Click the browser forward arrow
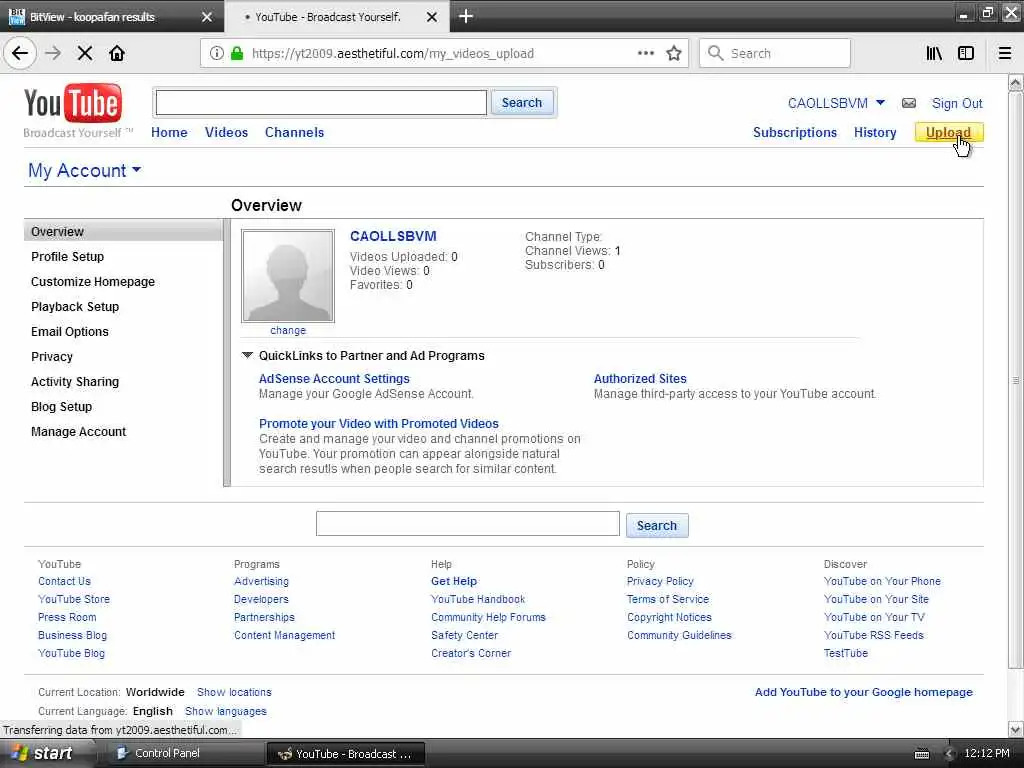Viewport: 1024px width, 768px height. [53, 53]
